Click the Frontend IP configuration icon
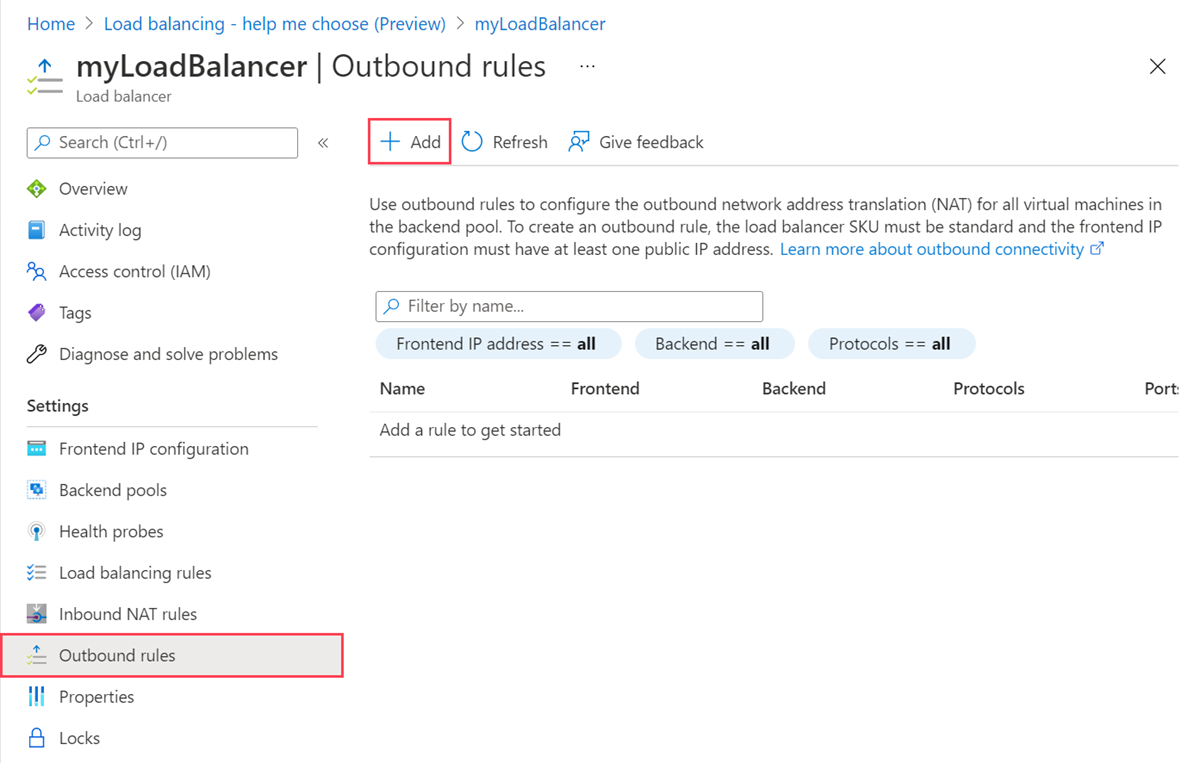 pos(37,449)
